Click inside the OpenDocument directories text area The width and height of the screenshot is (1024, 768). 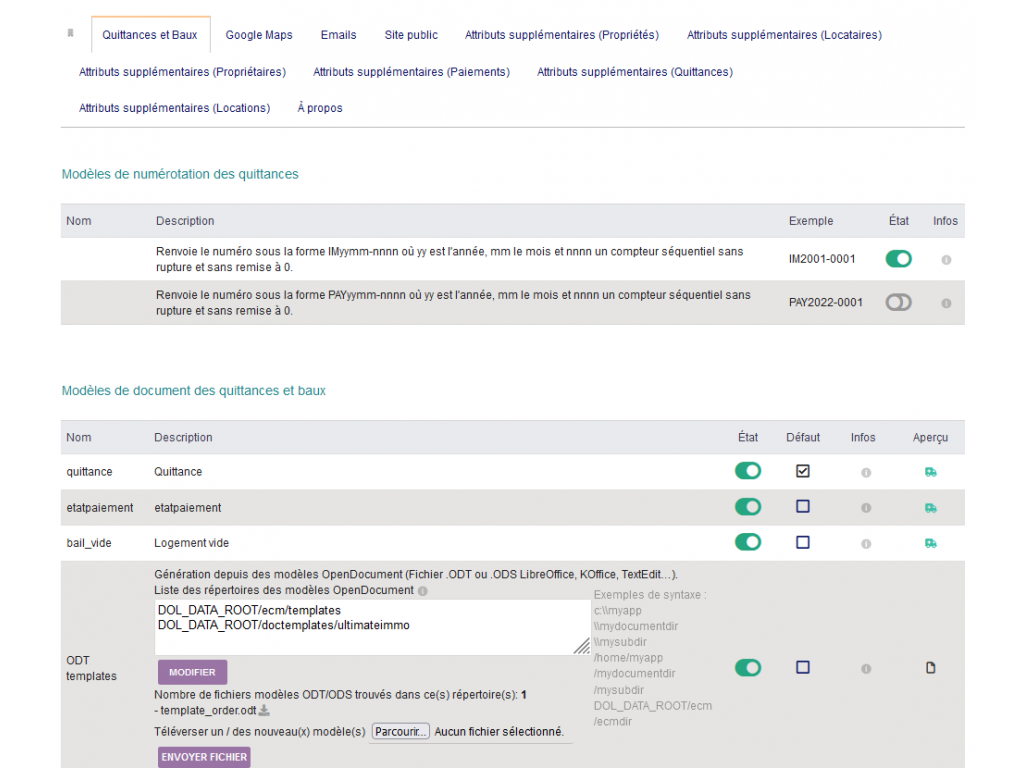pyautogui.click(x=372, y=628)
